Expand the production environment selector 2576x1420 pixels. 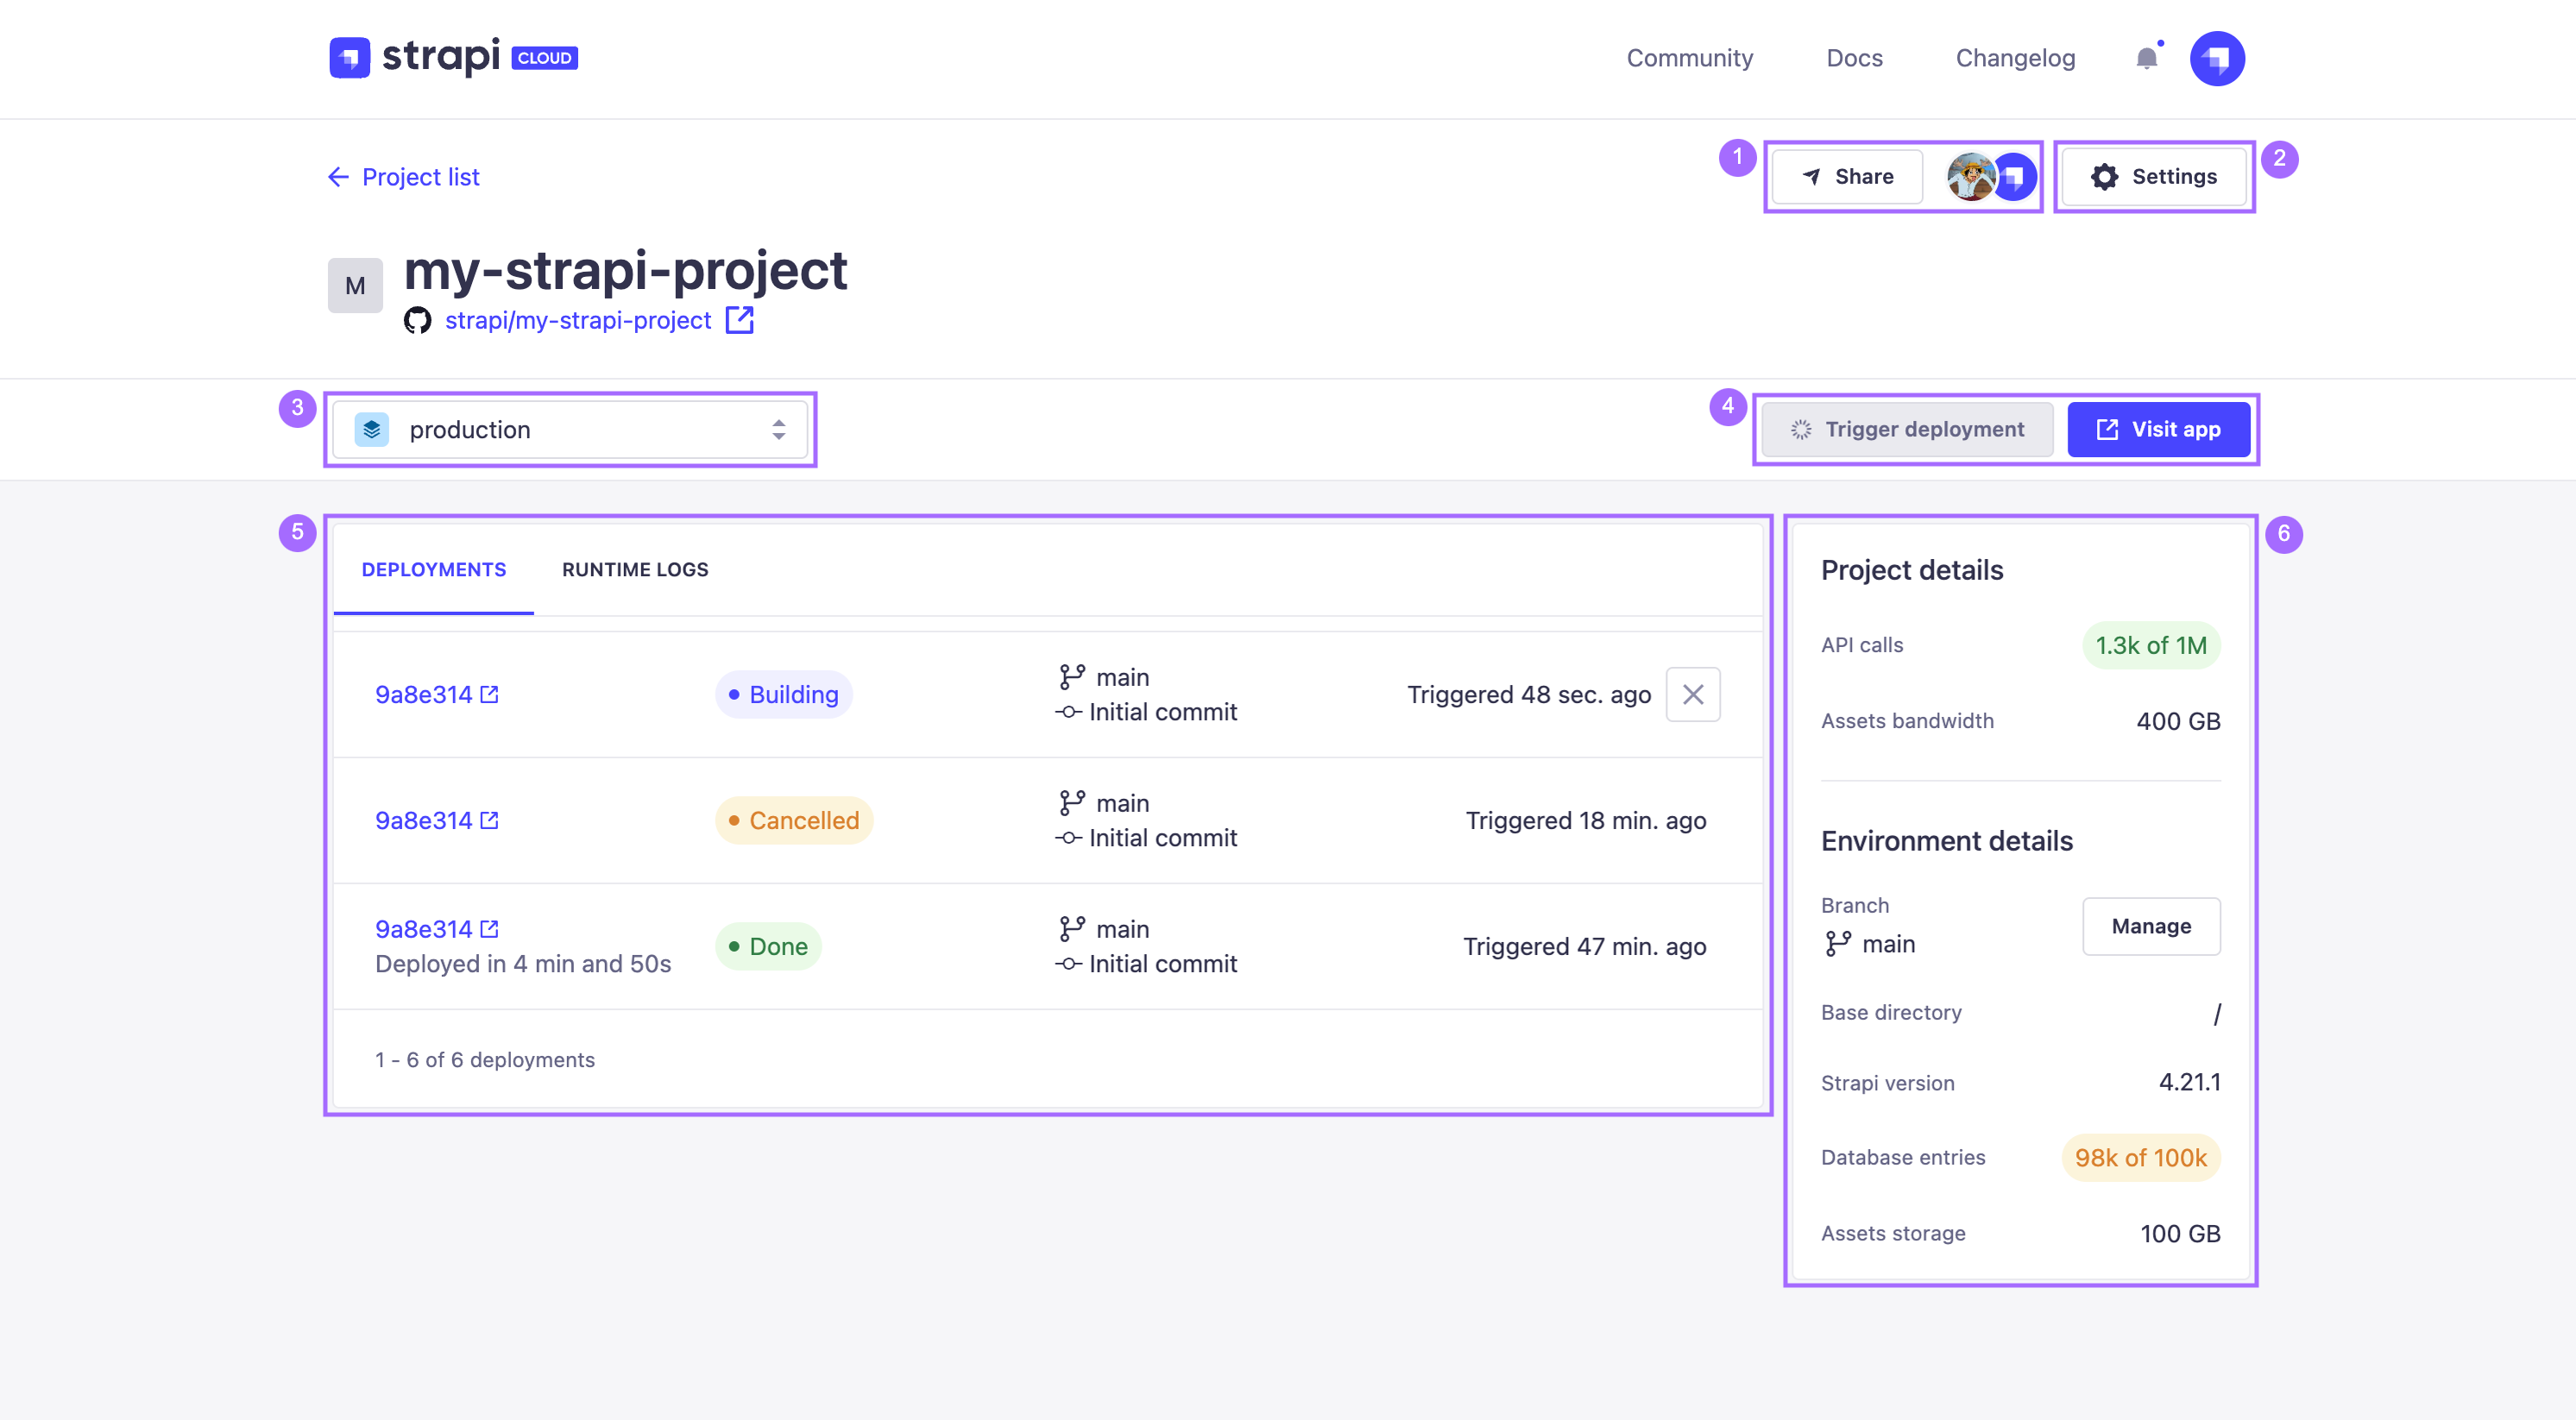tap(570, 429)
